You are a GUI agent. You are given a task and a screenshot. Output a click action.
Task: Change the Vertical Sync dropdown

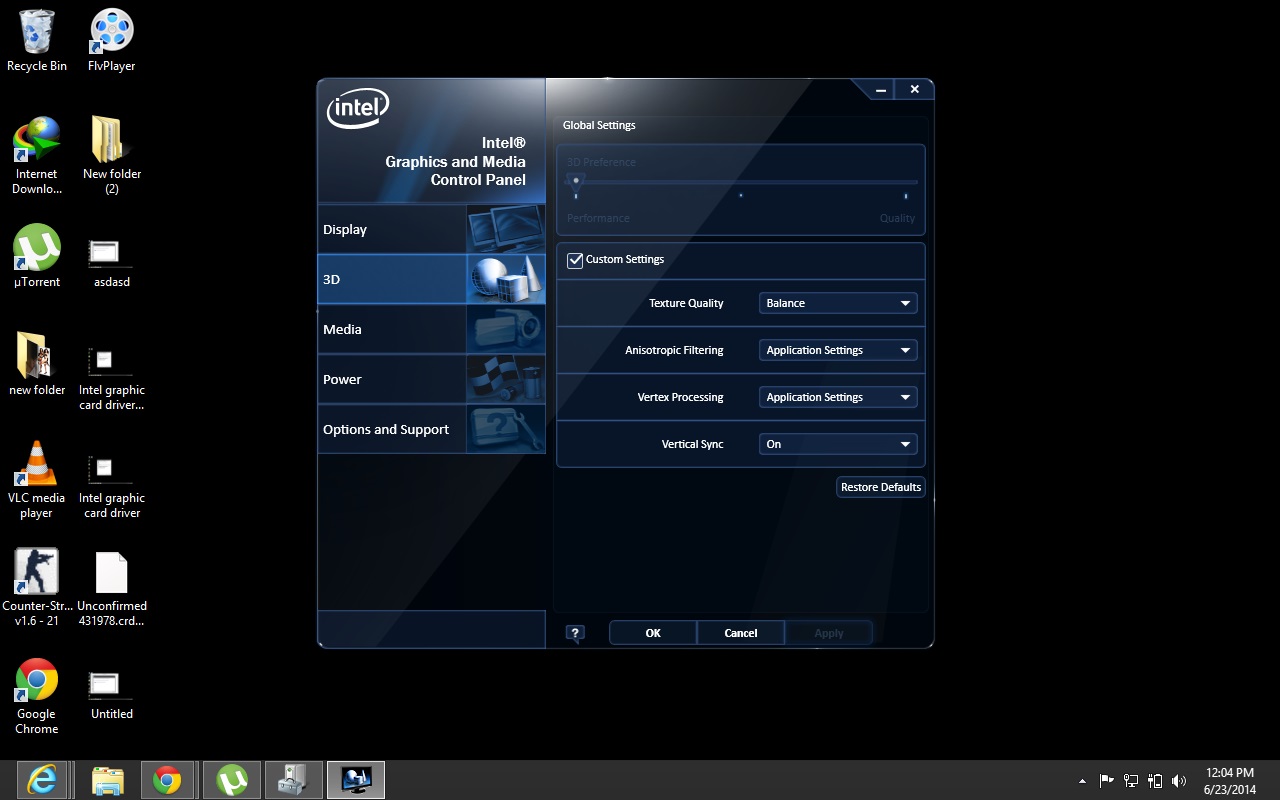pyautogui.click(x=838, y=444)
